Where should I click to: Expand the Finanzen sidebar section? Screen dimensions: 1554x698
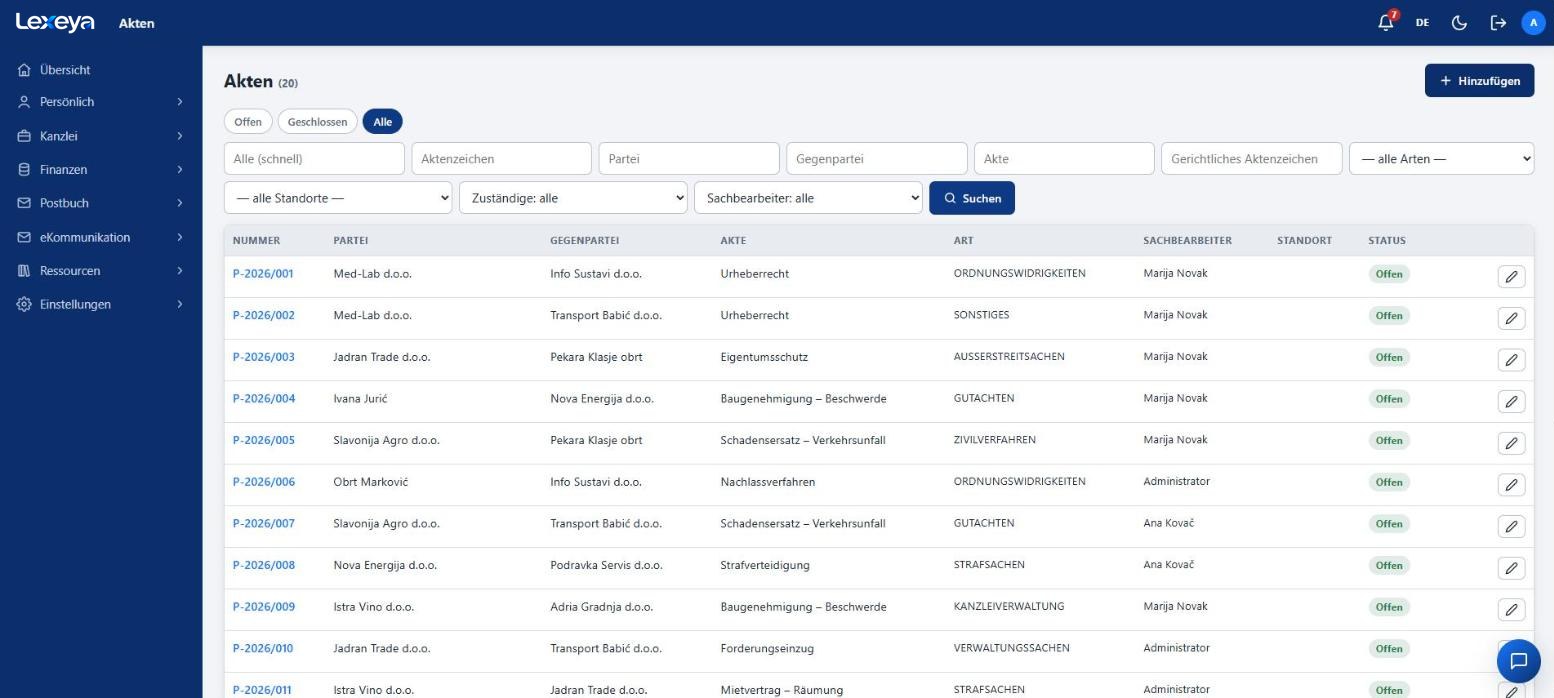(x=101, y=170)
